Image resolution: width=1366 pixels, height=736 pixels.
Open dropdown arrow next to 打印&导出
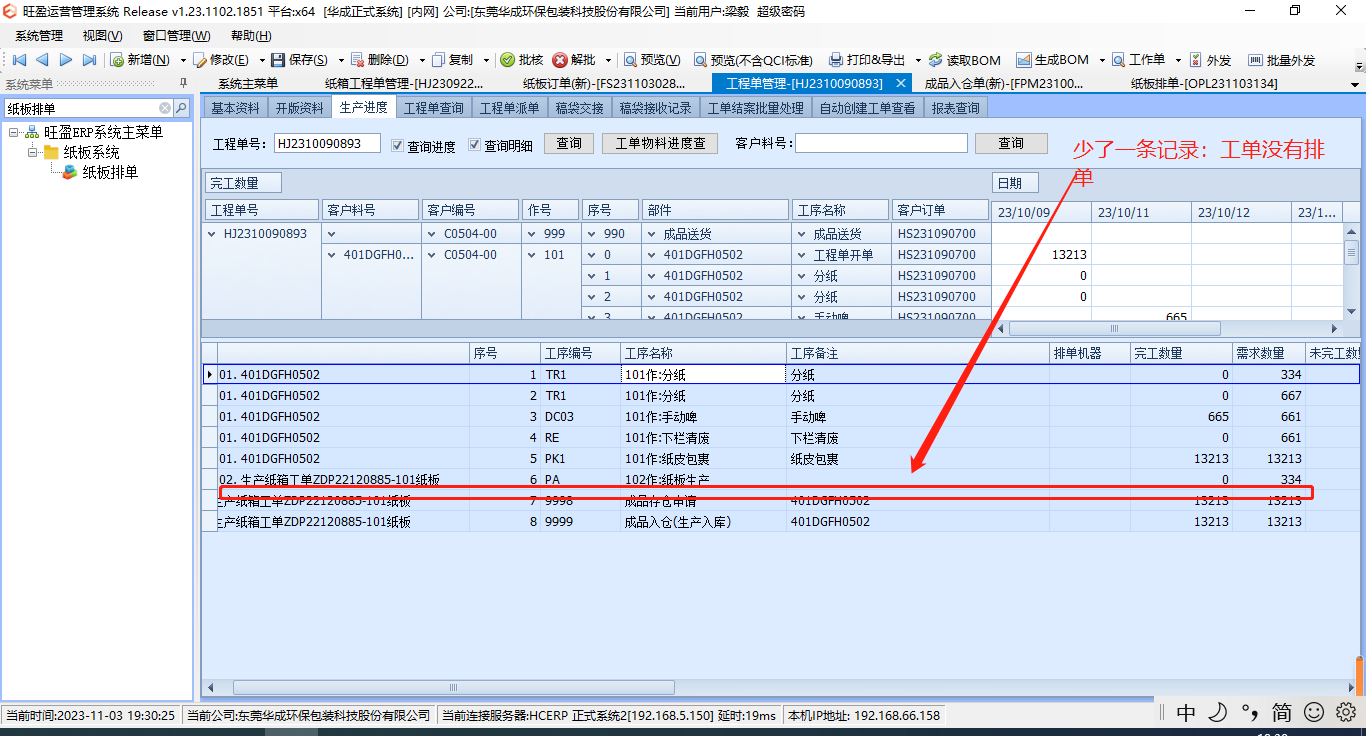917,60
